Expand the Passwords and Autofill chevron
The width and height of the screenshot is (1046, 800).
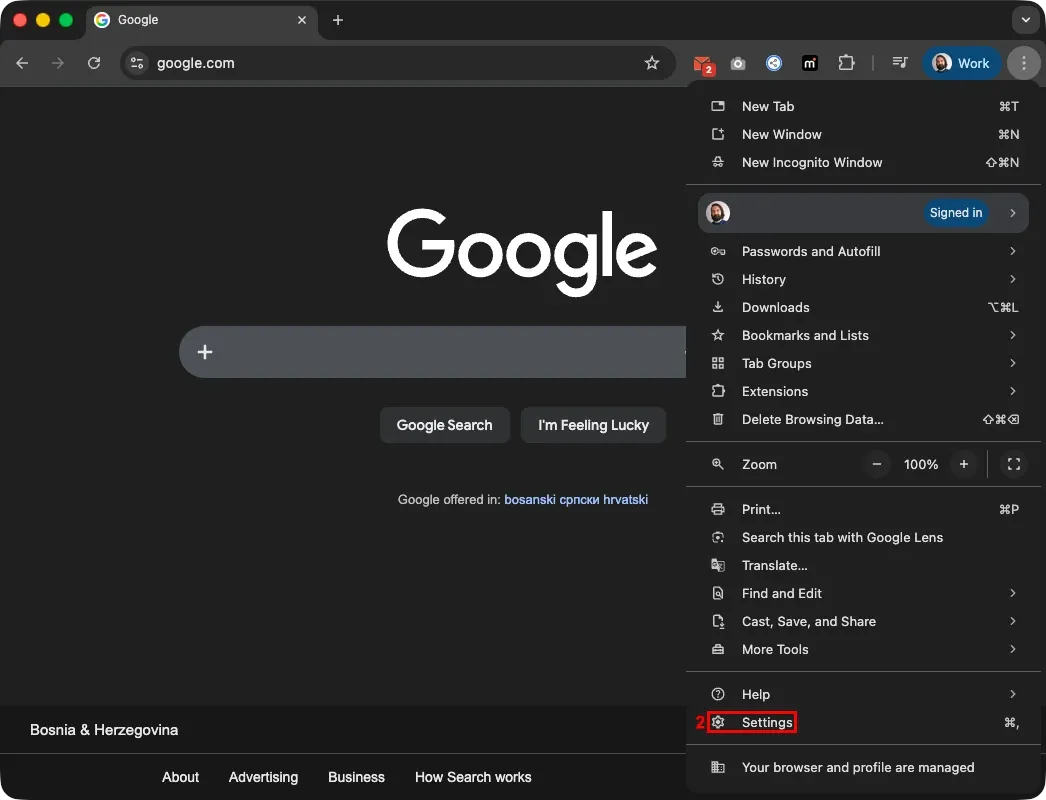[1013, 252]
